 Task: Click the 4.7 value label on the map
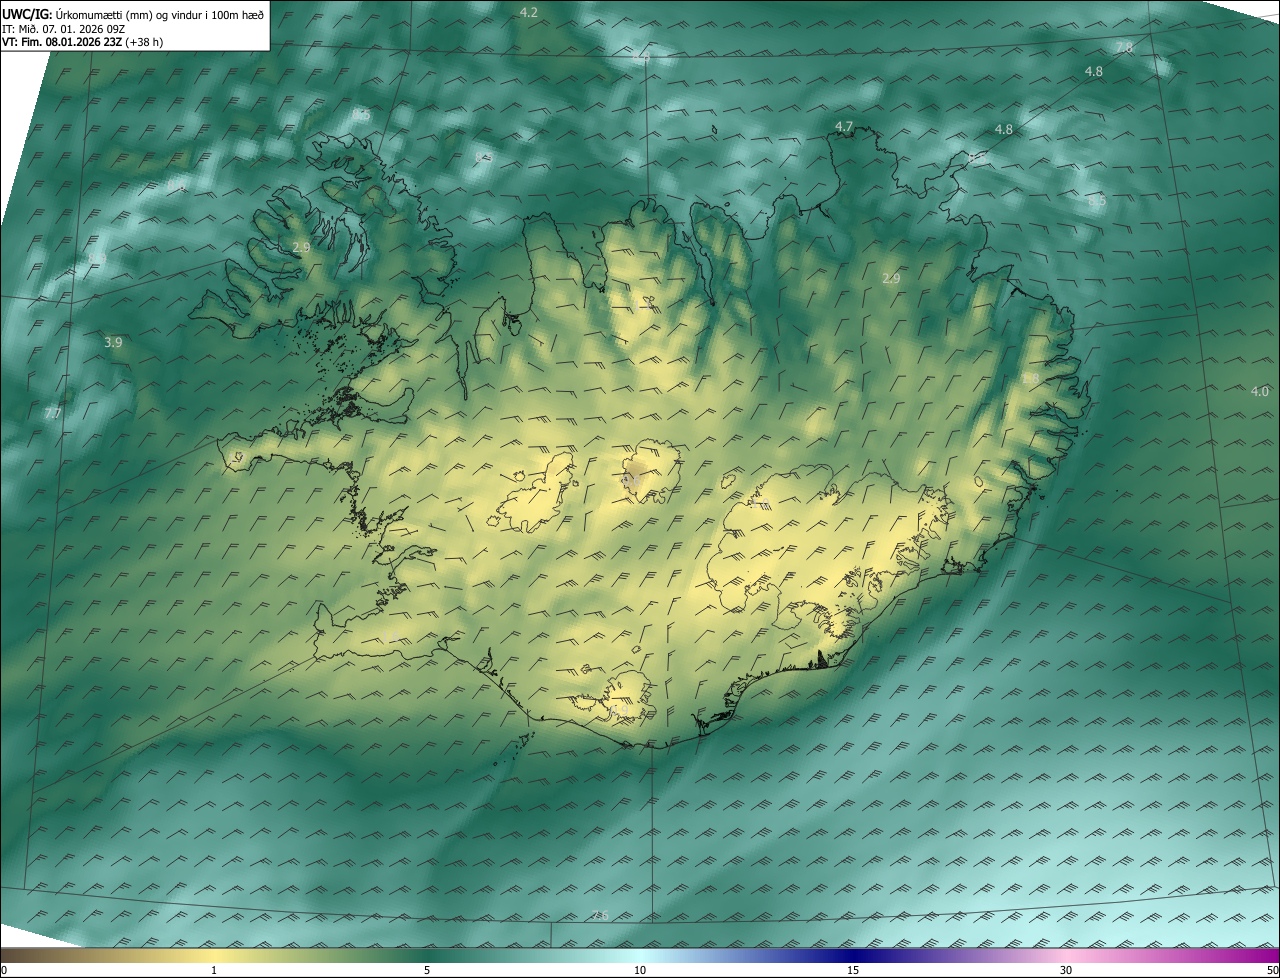tap(844, 126)
